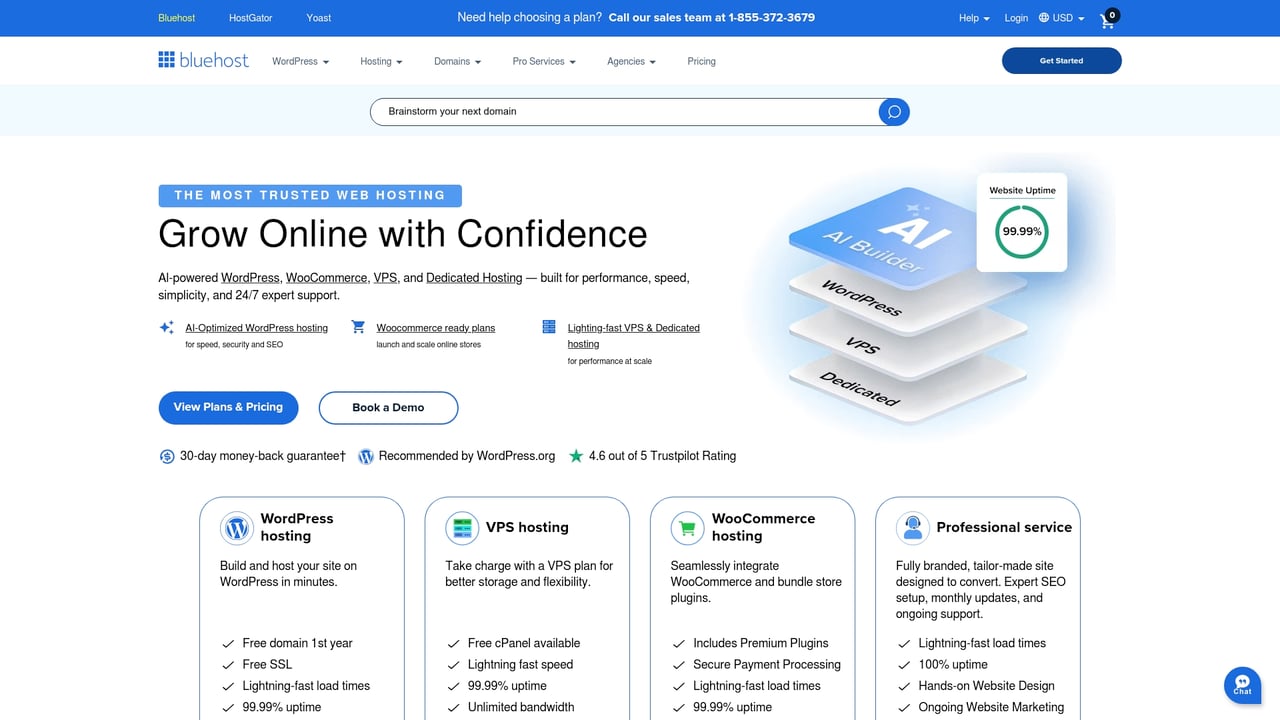Click the search magnifier in the domain bar
This screenshot has height=720, width=1280.
892,111
